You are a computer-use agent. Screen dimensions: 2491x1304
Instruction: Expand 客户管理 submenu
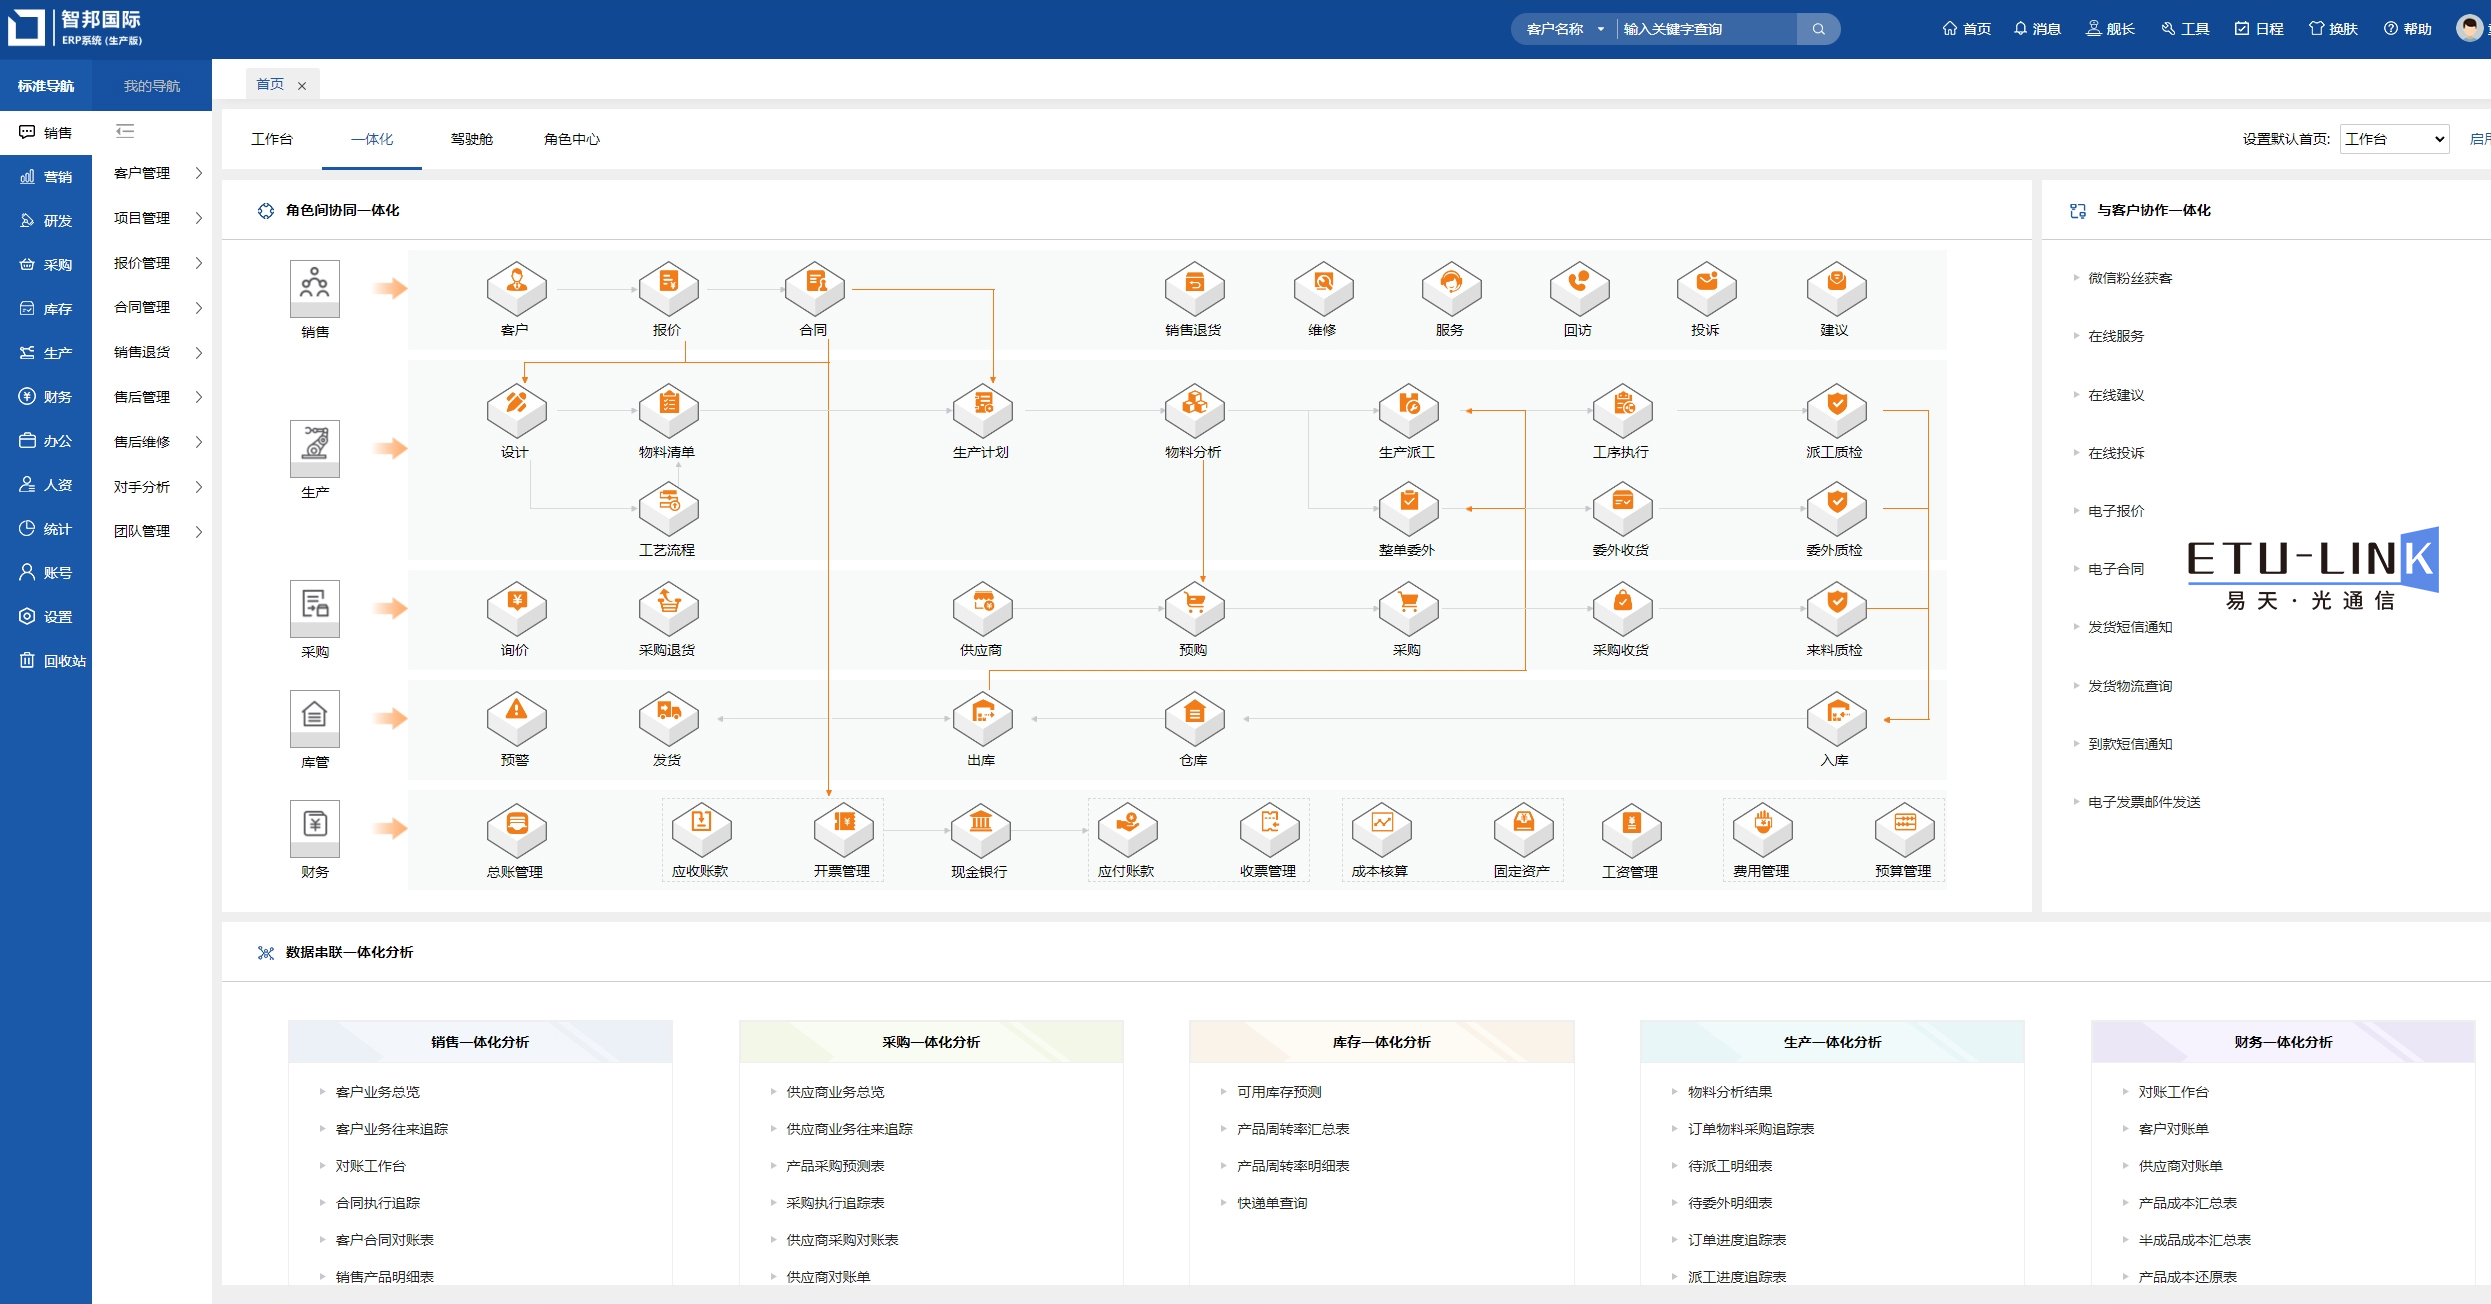pyautogui.click(x=157, y=173)
